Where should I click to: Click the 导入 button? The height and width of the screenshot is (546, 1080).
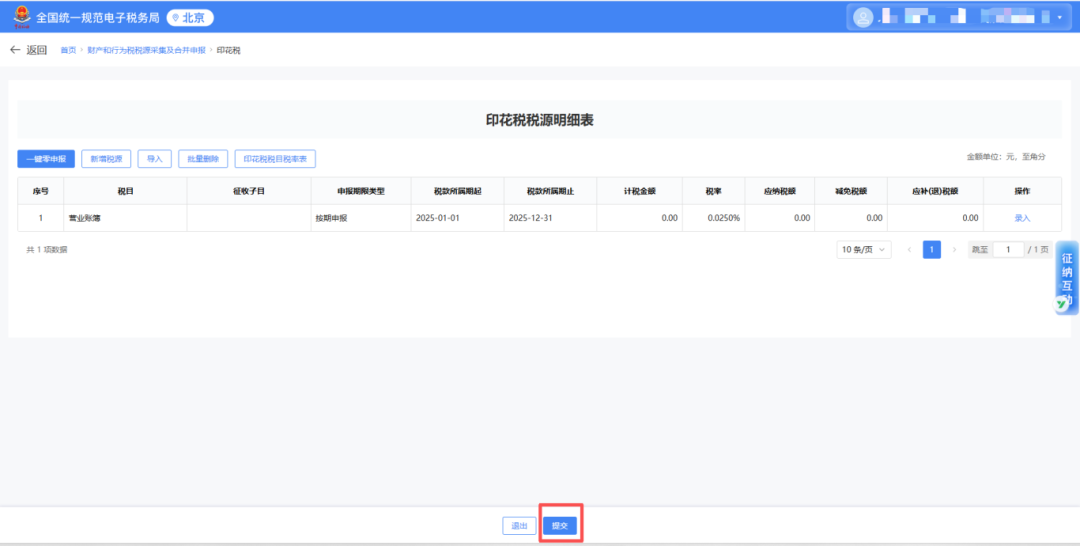154,158
